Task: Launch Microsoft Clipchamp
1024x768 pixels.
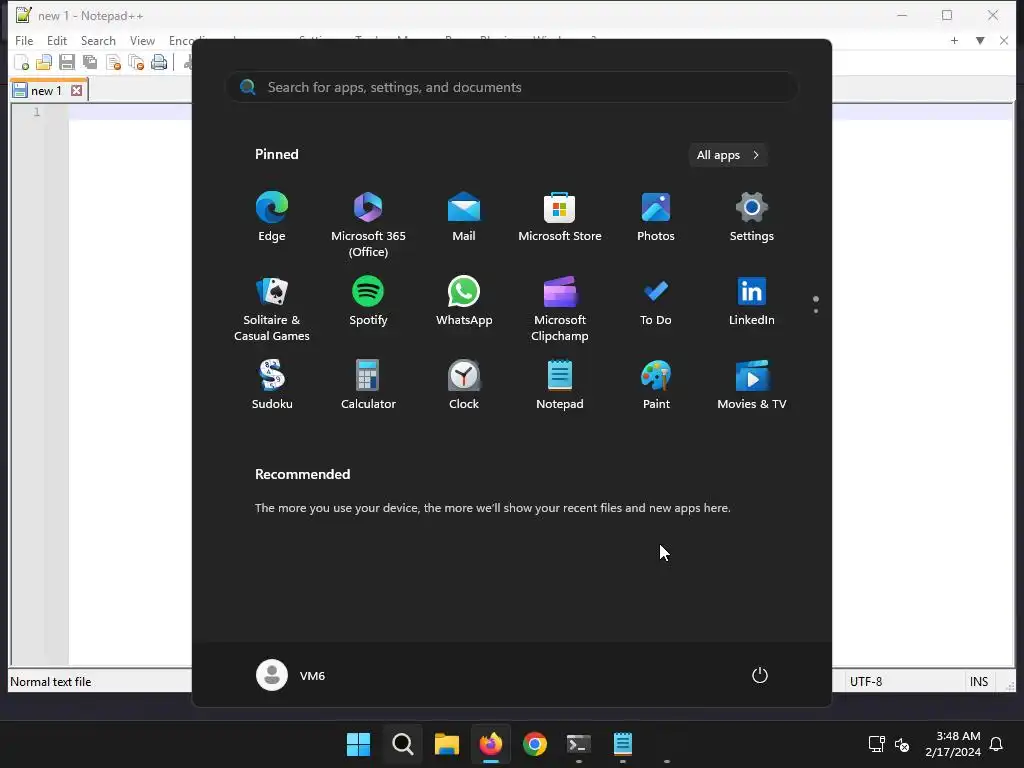Action: tap(560, 309)
